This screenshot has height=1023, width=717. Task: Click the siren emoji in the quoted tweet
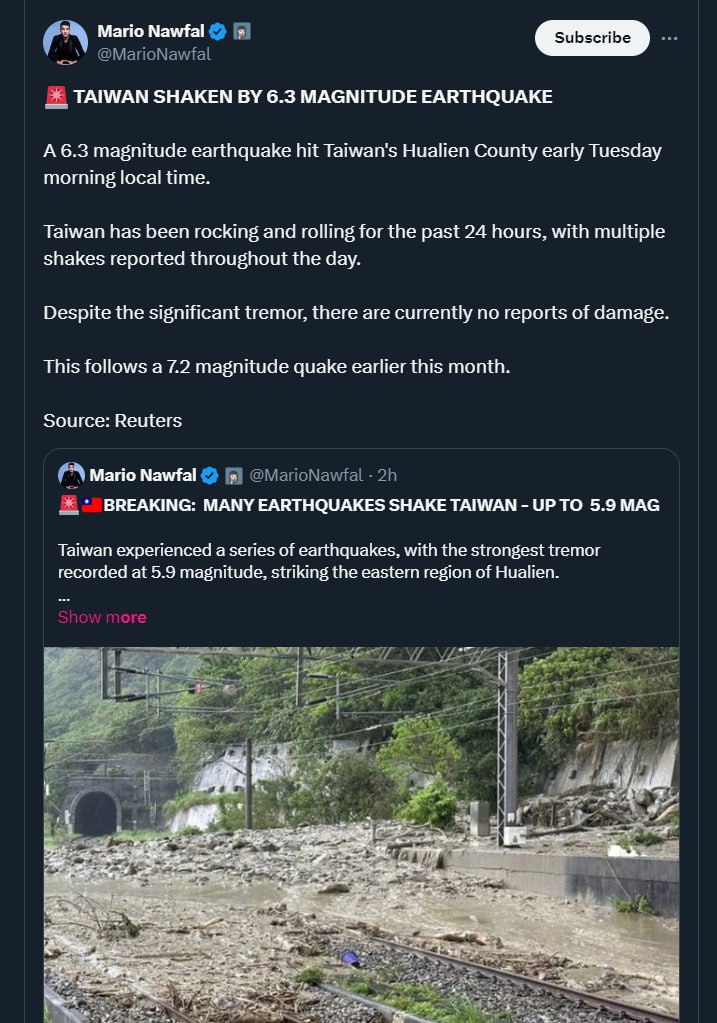pos(69,505)
